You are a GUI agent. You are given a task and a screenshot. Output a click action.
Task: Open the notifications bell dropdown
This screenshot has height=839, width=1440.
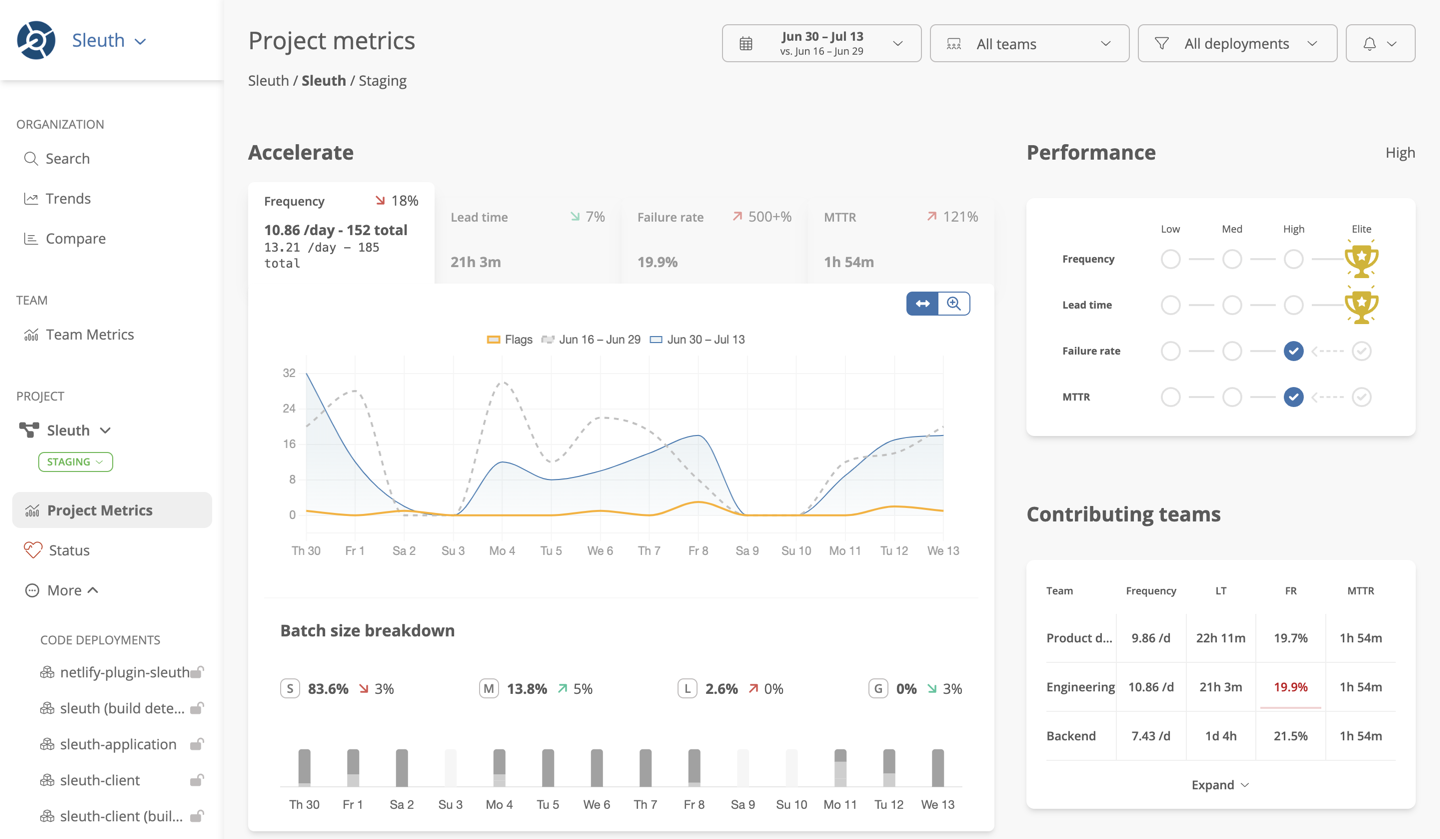(1381, 43)
